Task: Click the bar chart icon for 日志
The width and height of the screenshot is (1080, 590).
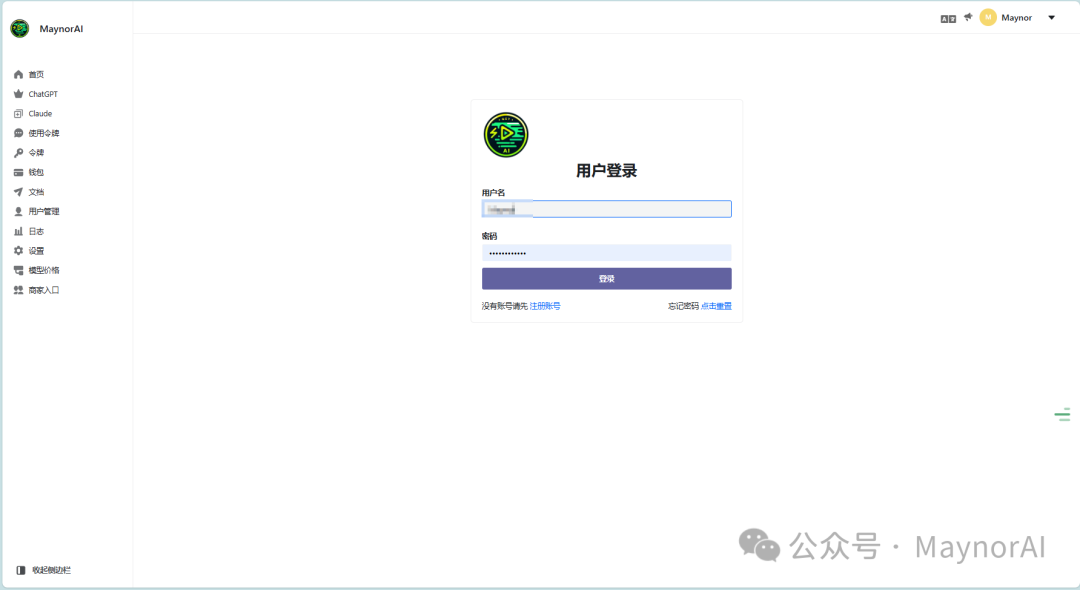Action: coord(18,231)
